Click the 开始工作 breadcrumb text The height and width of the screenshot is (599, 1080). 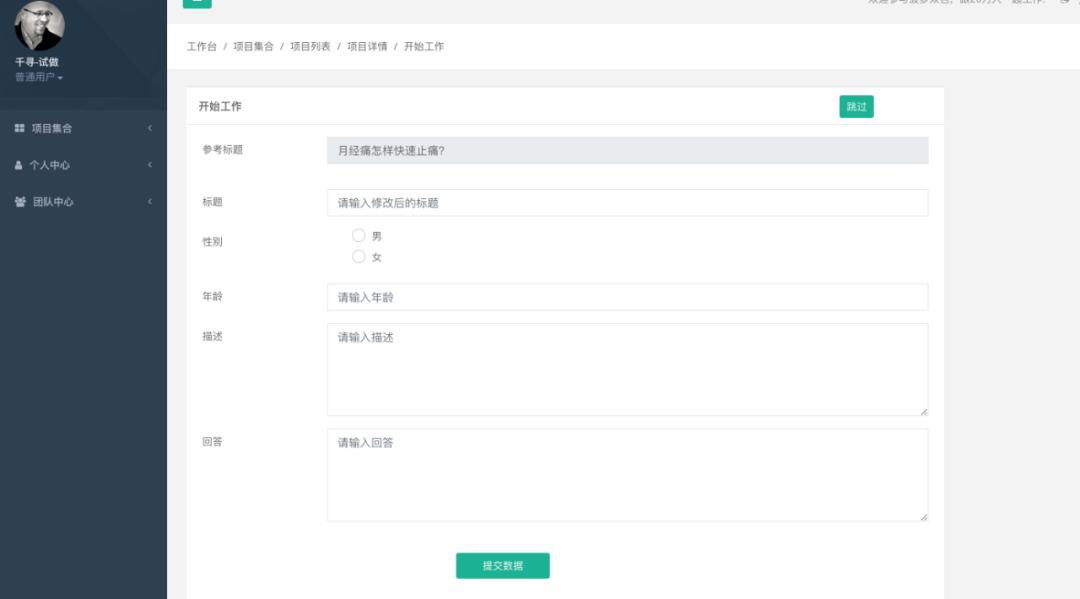[x=424, y=46]
